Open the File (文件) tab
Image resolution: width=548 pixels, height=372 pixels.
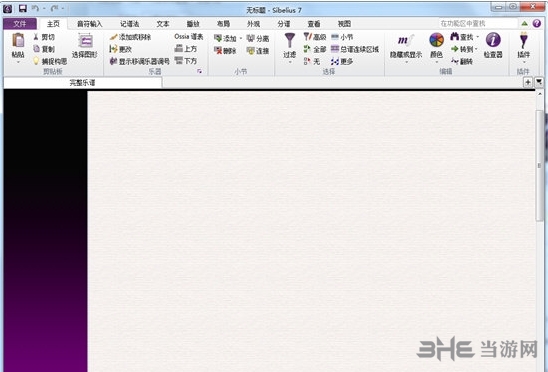[20, 24]
